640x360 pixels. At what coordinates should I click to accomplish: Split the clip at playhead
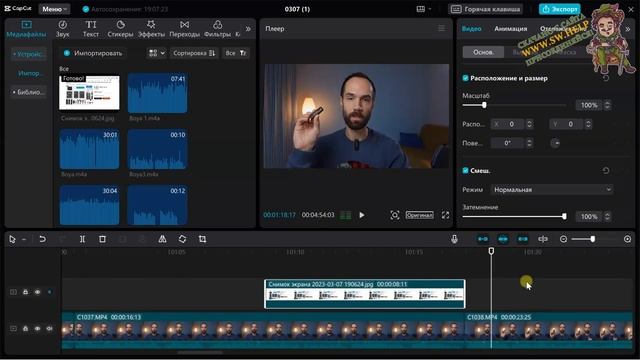pos(82,239)
